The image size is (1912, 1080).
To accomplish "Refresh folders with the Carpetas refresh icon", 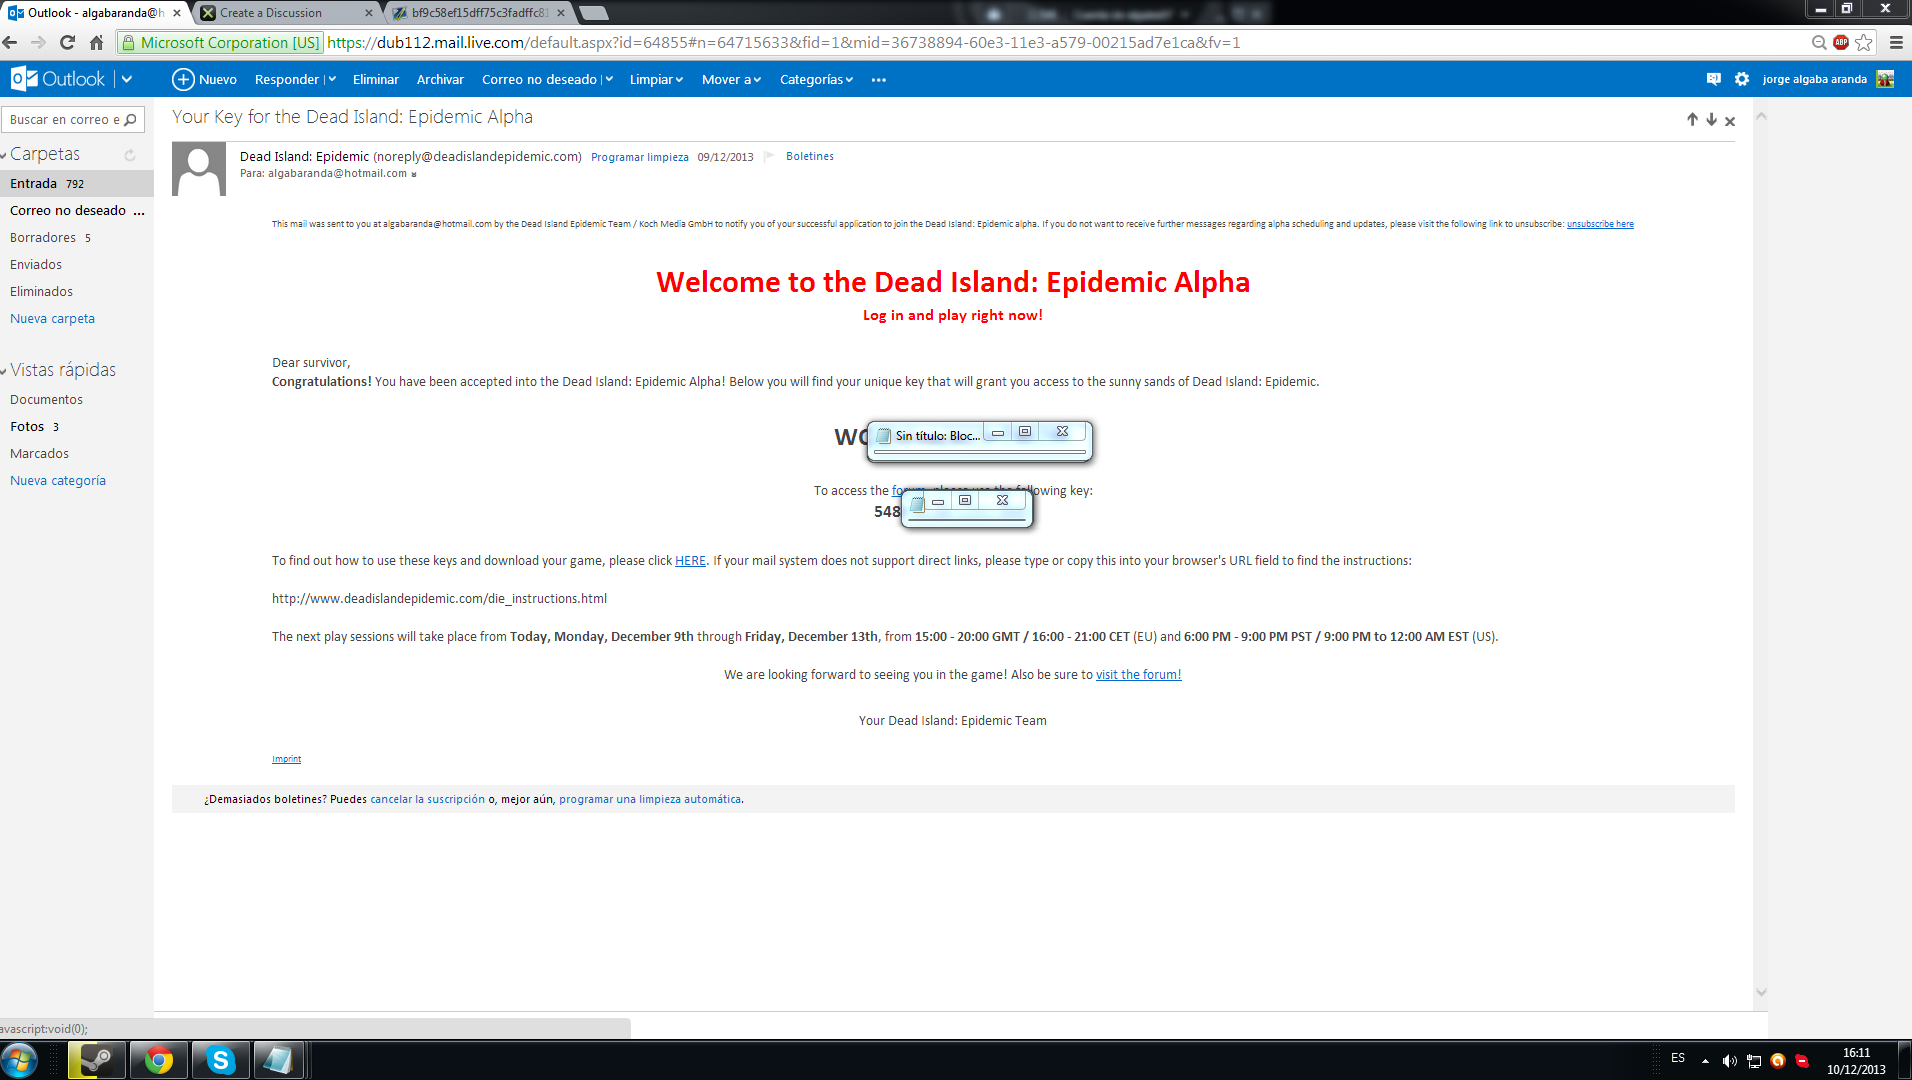I will point(130,155).
